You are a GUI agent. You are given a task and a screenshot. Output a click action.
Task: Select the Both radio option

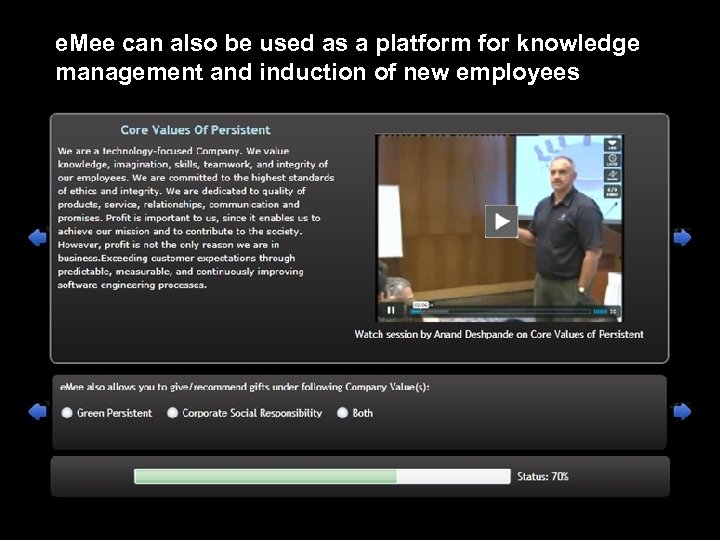pos(343,413)
